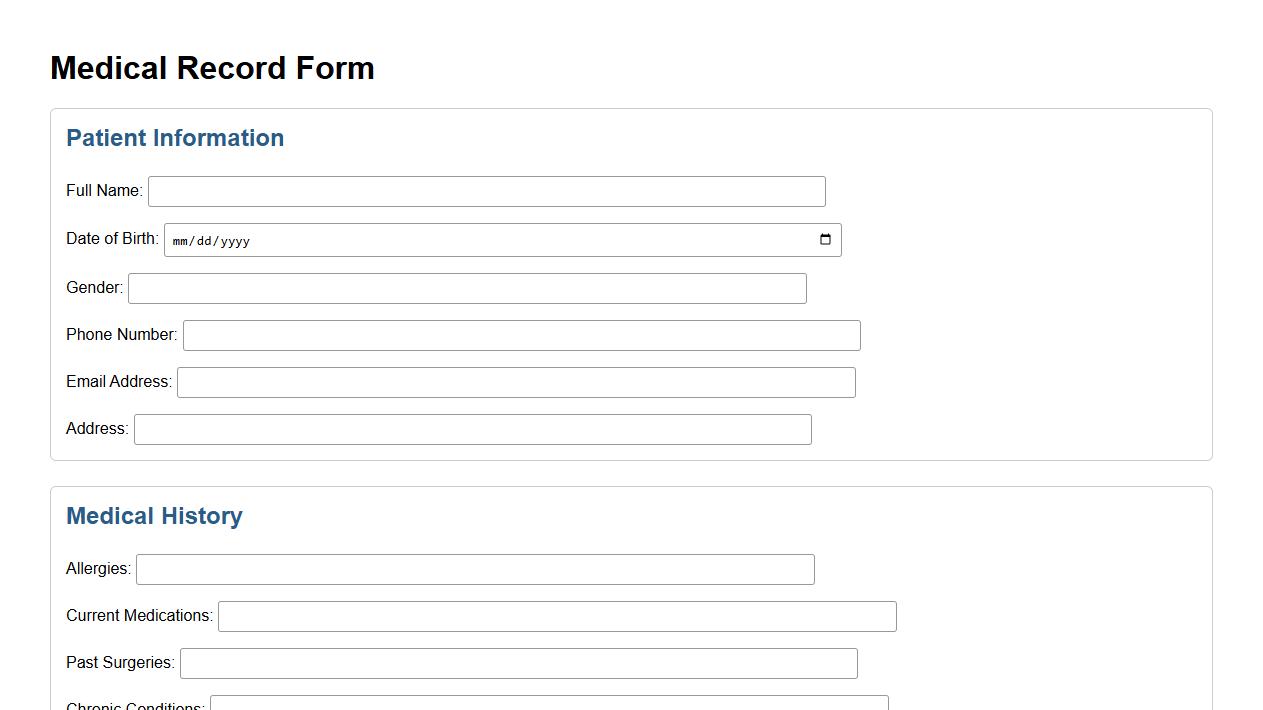Screen dimensions: 1263x710
Task: Open the date picker calendar icon
Action: (824, 239)
